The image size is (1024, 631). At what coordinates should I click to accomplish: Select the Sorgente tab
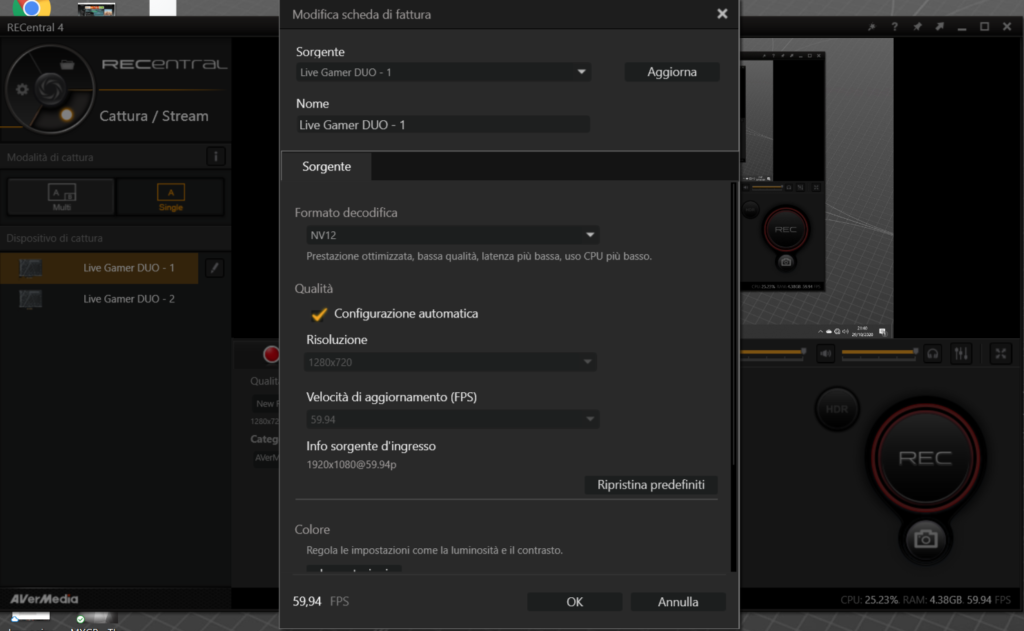tap(327, 167)
